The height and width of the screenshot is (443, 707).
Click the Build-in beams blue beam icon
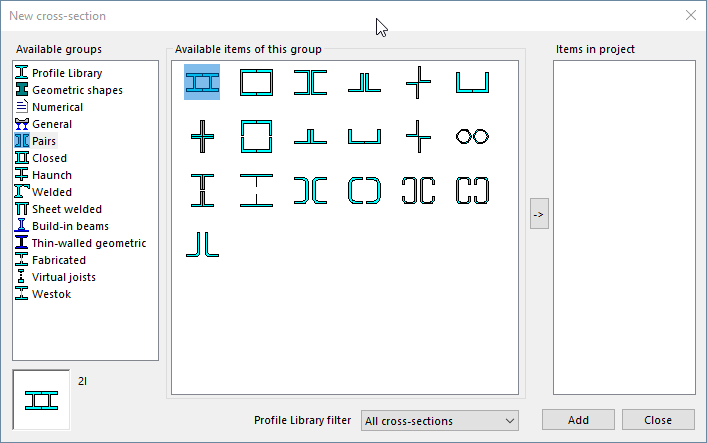22,226
